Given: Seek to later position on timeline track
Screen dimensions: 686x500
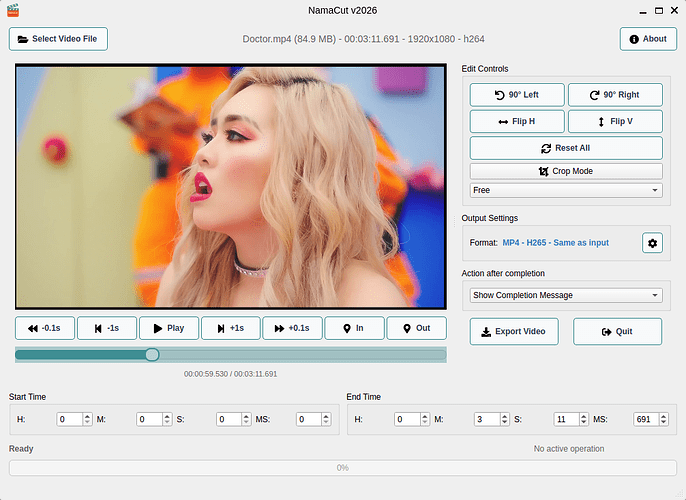Looking at the screenshot, I should 302,355.
